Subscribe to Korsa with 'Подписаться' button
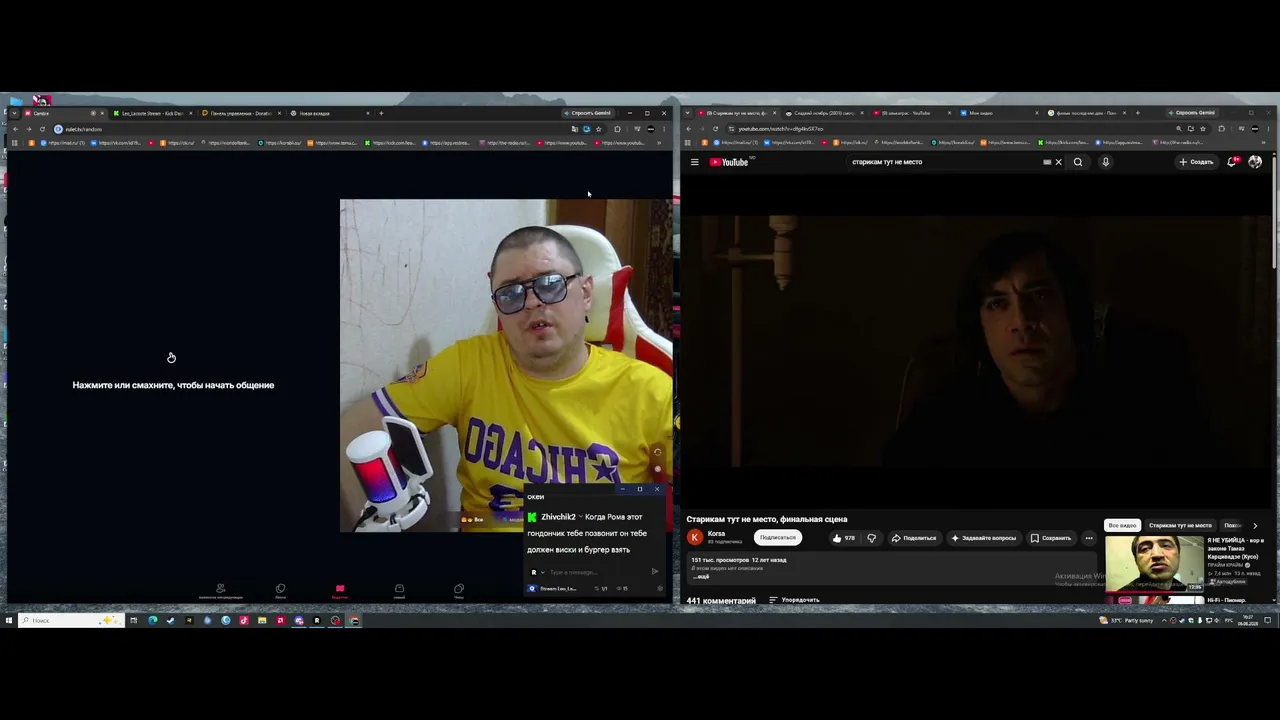This screenshot has width=1280, height=720. pyautogui.click(x=778, y=537)
